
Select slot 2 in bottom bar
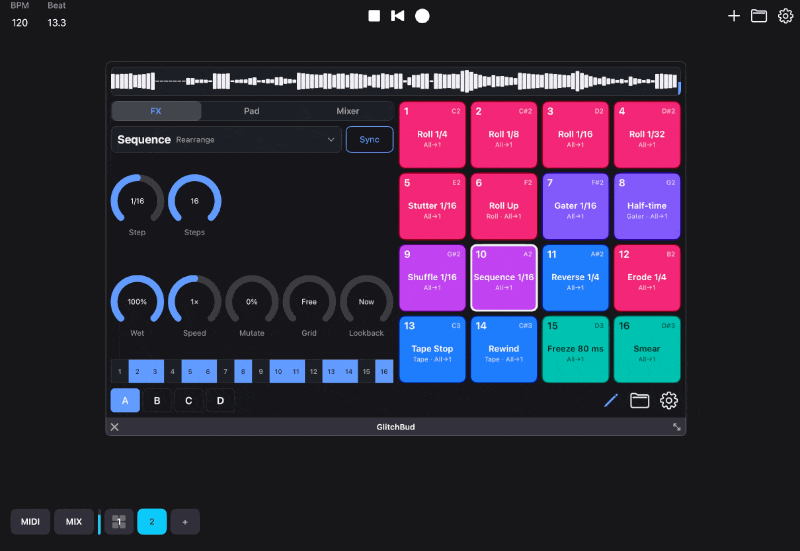pyautogui.click(x=152, y=521)
